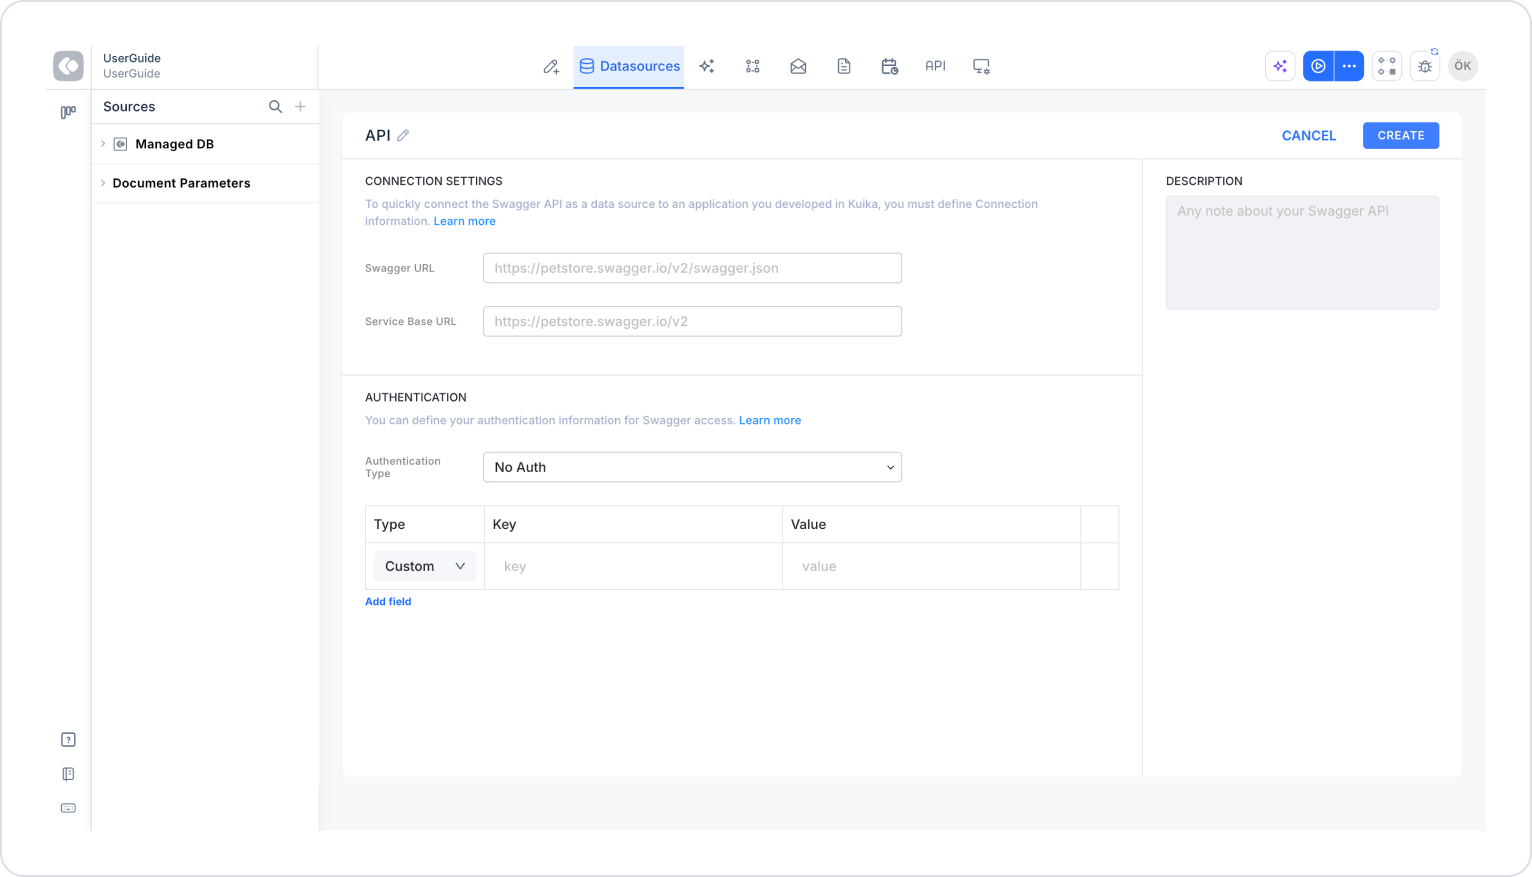Open the scheduler calendar icon
The image size is (1532, 877).
coord(889,67)
